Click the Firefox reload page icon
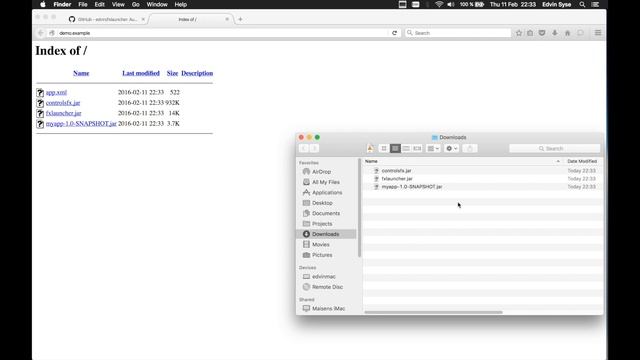The image size is (640, 360). [x=394, y=33]
